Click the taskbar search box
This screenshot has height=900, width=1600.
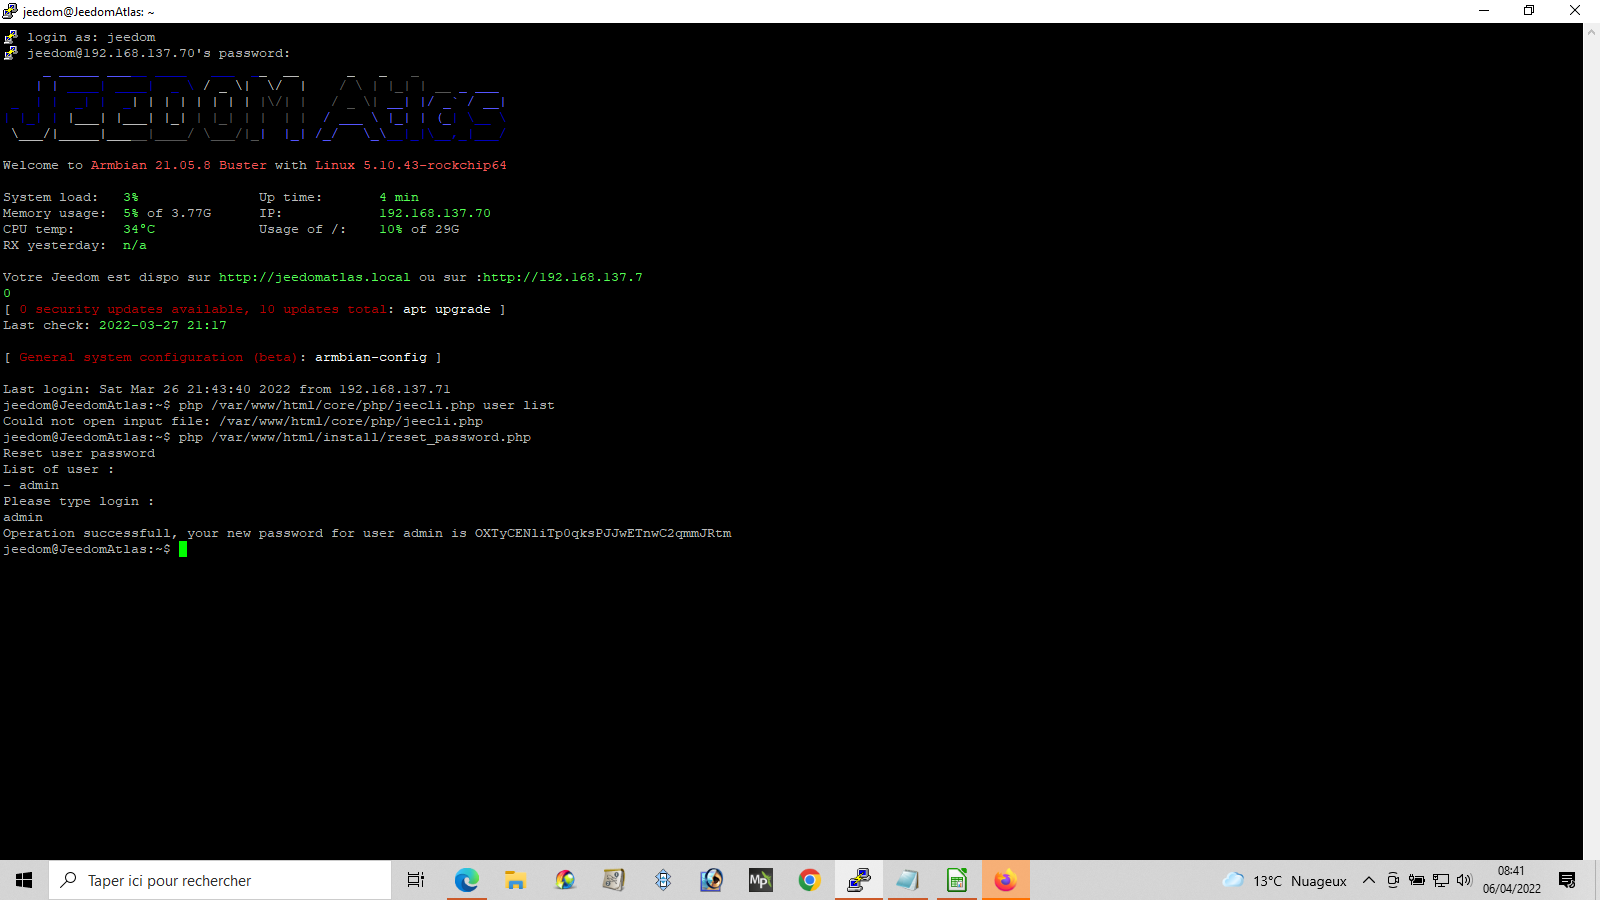[220, 880]
